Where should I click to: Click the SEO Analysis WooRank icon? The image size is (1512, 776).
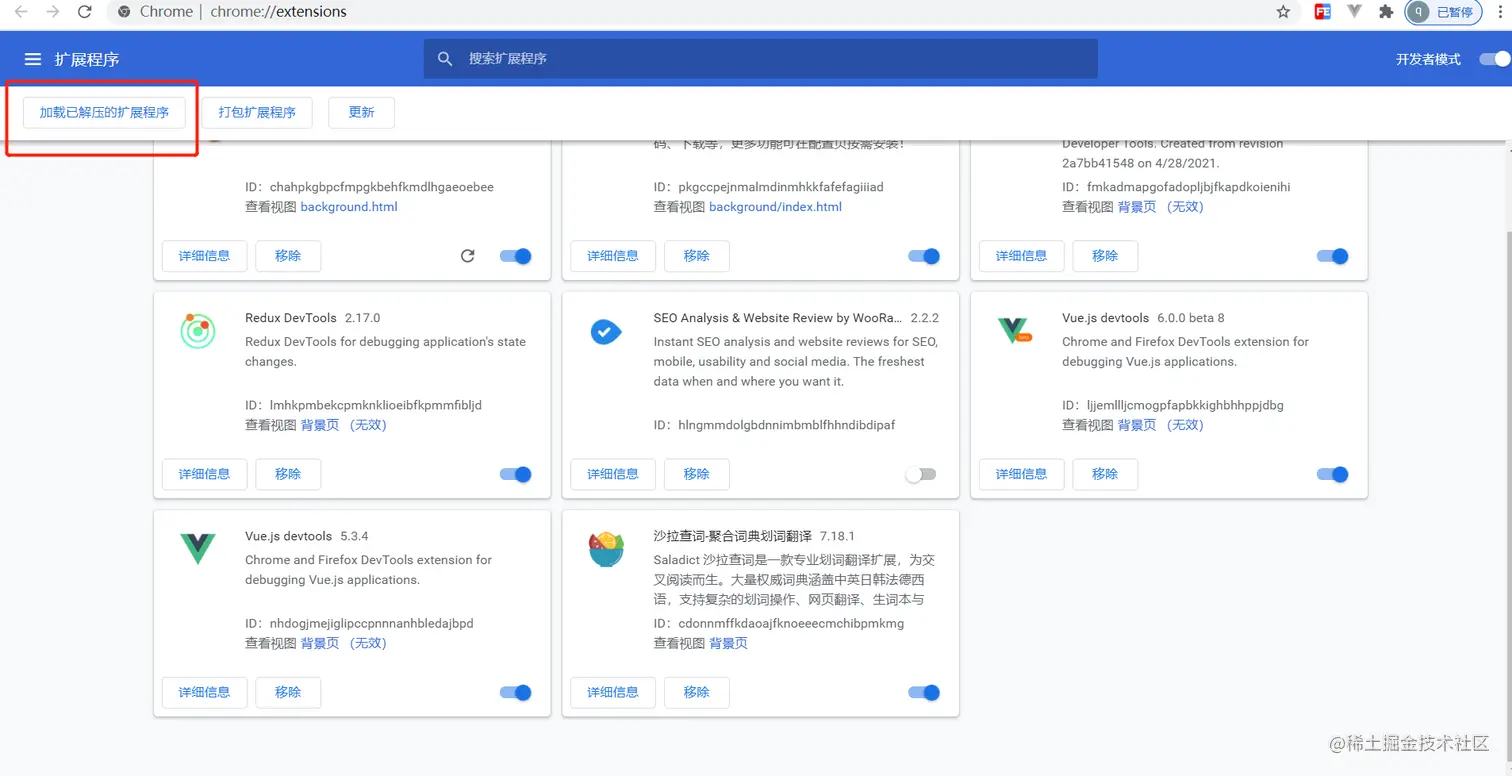coord(606,331)
